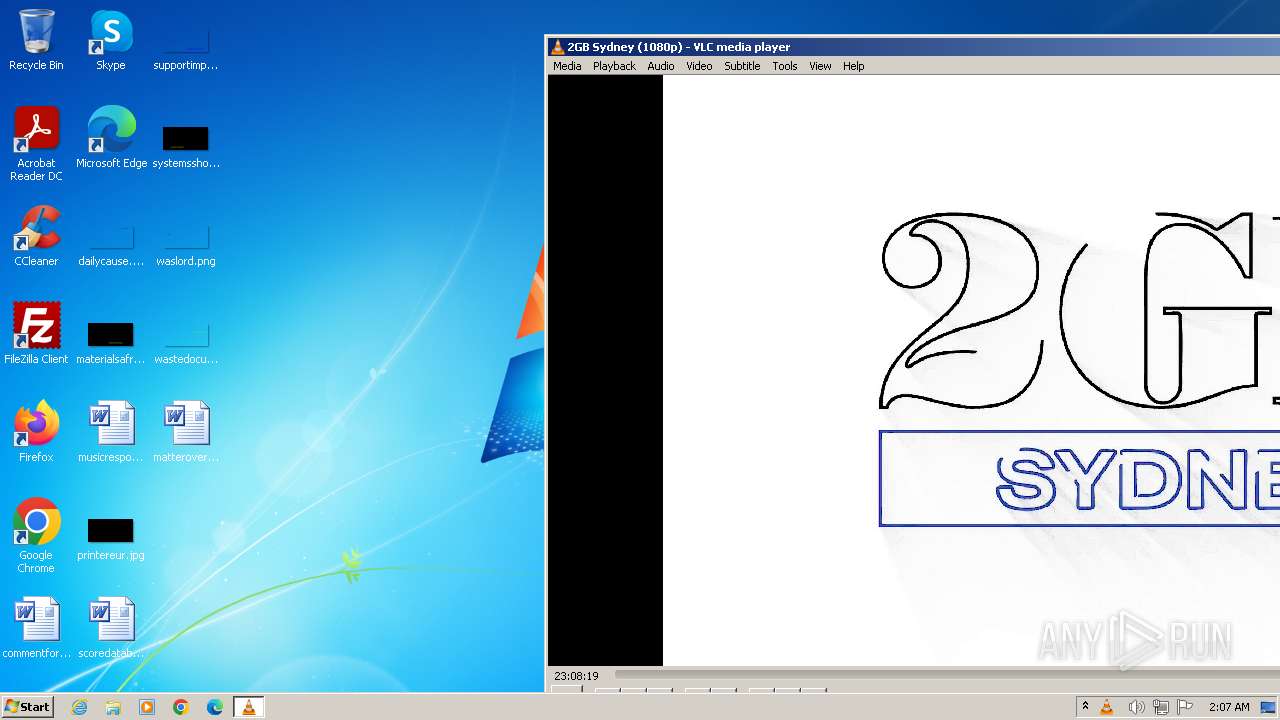Show hidden tray icons arrow

click(1085, 707)
